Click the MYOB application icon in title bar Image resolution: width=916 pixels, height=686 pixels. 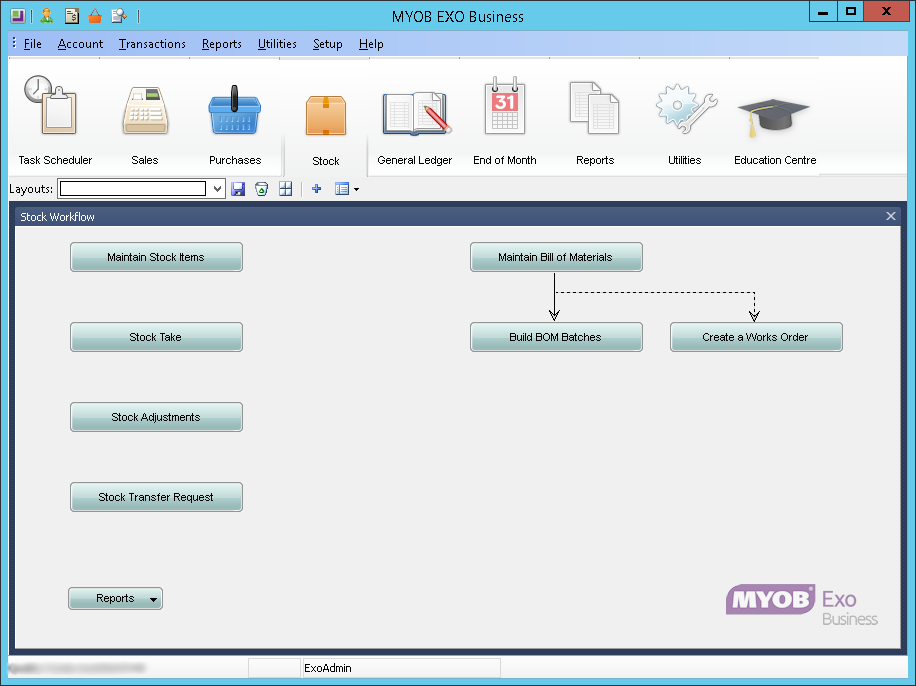(18, 16)
